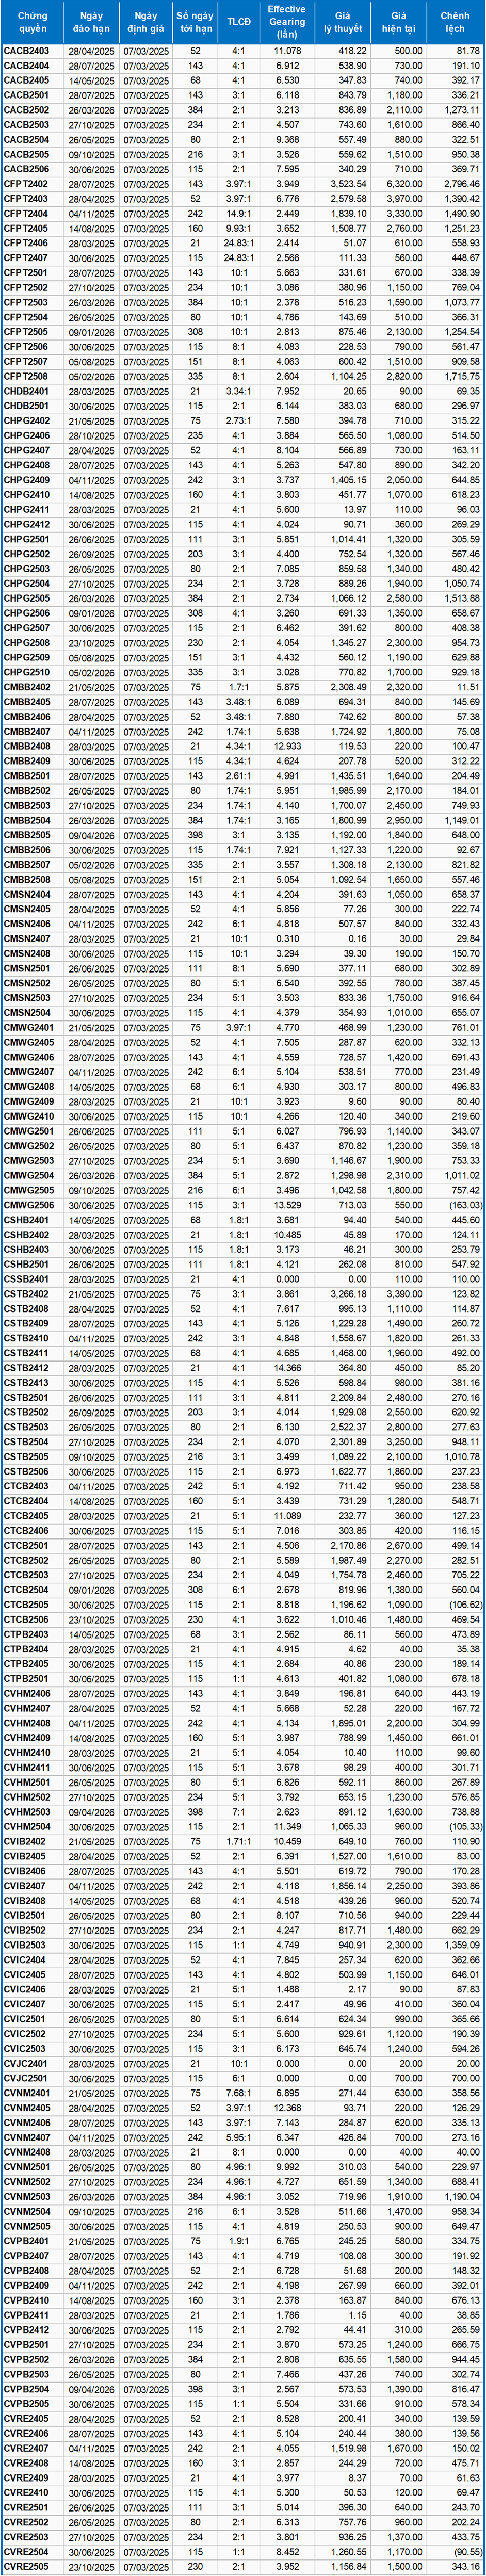486x2576 pixels.
Task: Select the warrant code CVRE2505
Action: (26, 2567)
